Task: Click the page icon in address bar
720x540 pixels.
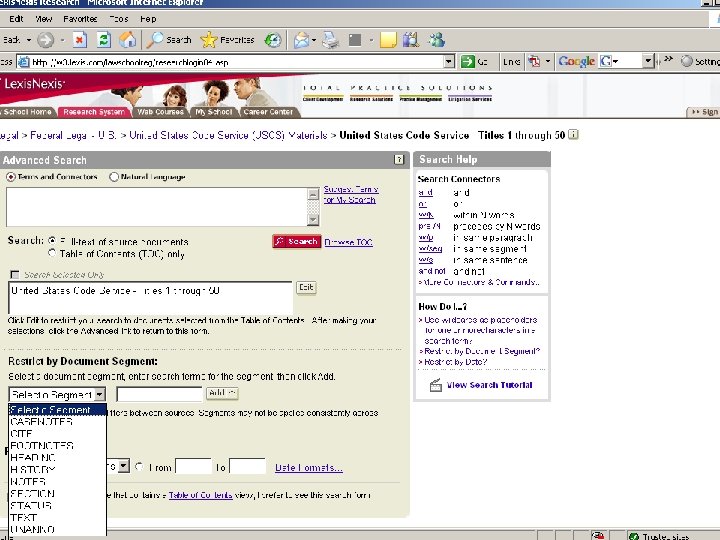Action: (23, 62)
